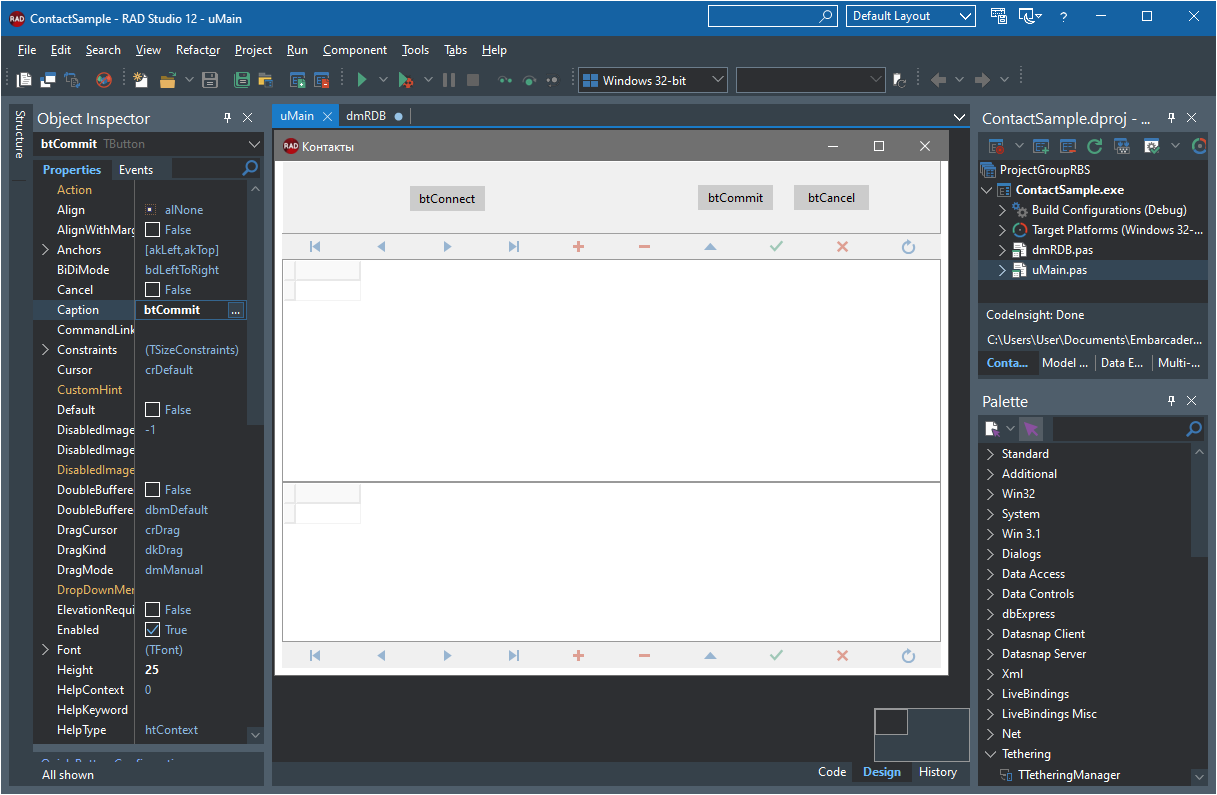Viewport: 1217px width, 795px height.
Task: Click the top navigator Post checkmark icon
Action: coord(776,246)
